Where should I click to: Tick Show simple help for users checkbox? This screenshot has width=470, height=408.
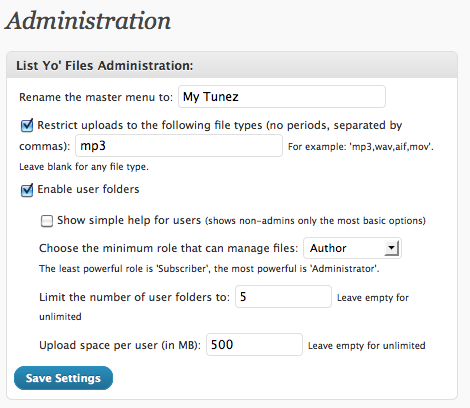(47, 221)
